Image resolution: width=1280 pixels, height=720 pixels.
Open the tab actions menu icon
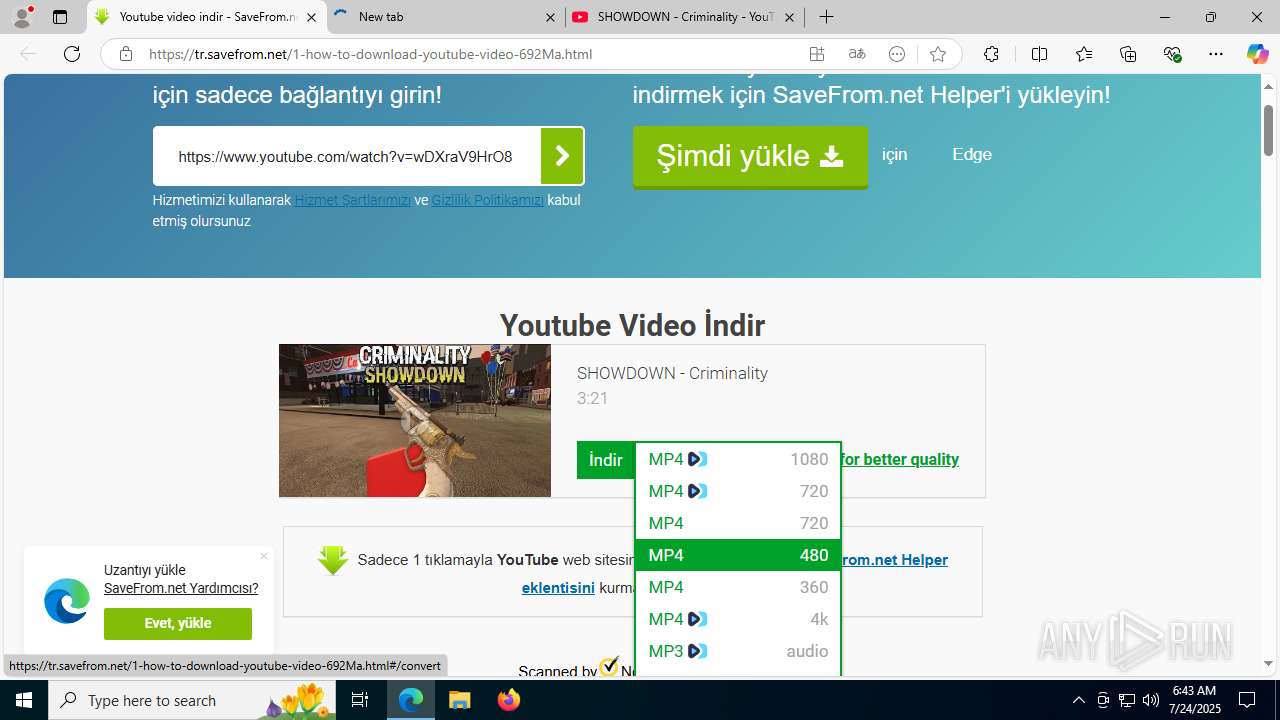click(x=60, y=17)
